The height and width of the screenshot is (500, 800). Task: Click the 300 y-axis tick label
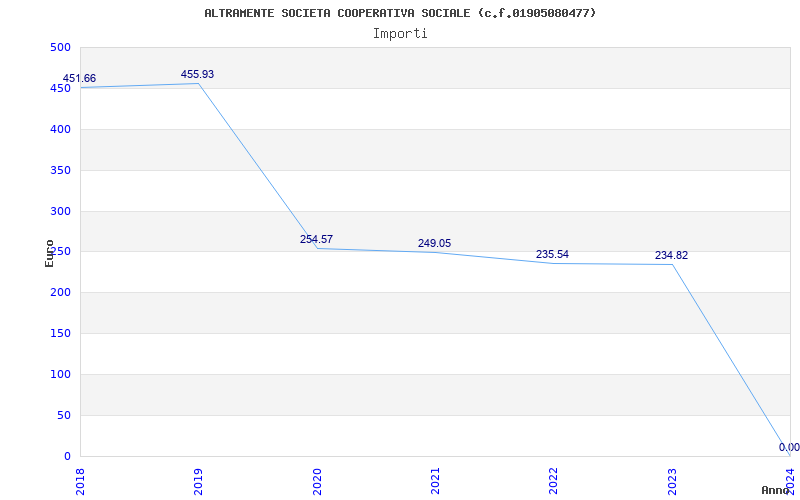pos(60,211)
